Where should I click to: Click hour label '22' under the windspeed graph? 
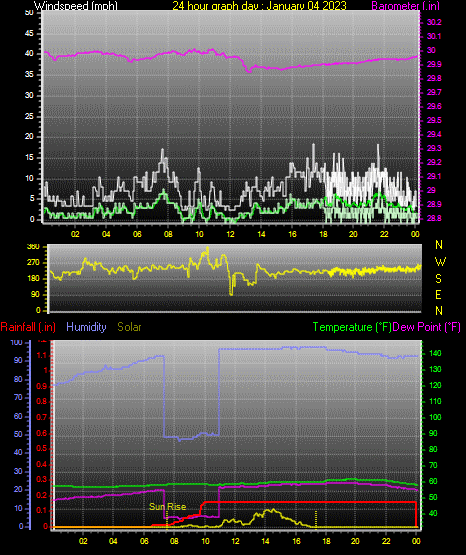[384, 234]
